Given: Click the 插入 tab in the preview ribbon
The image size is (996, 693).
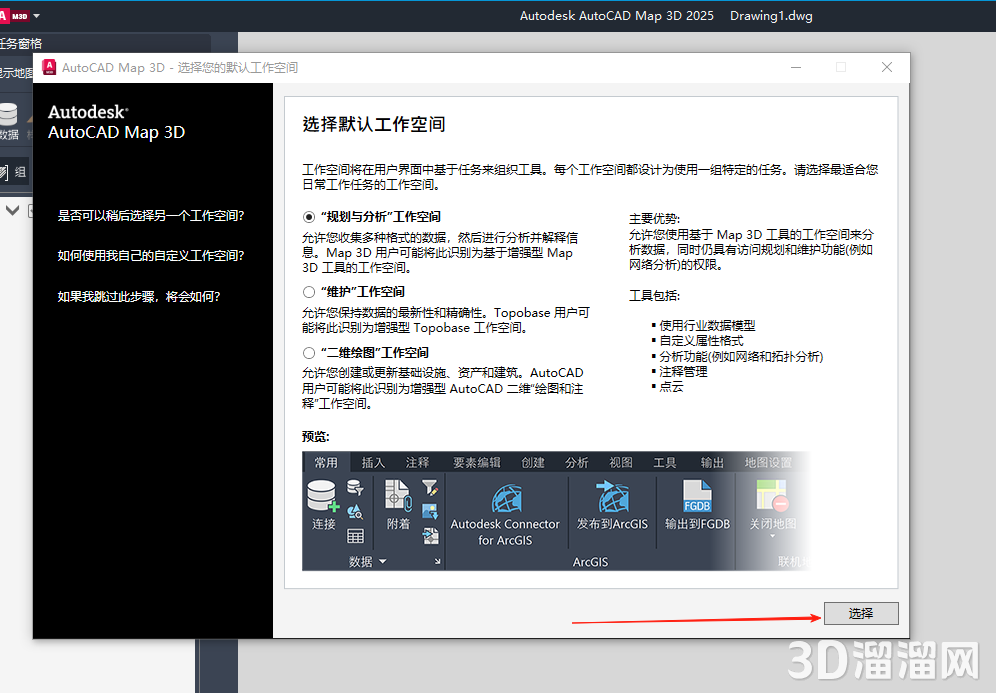Looking at the screenshot, I should pyautogui.click(x=373, y=462).
